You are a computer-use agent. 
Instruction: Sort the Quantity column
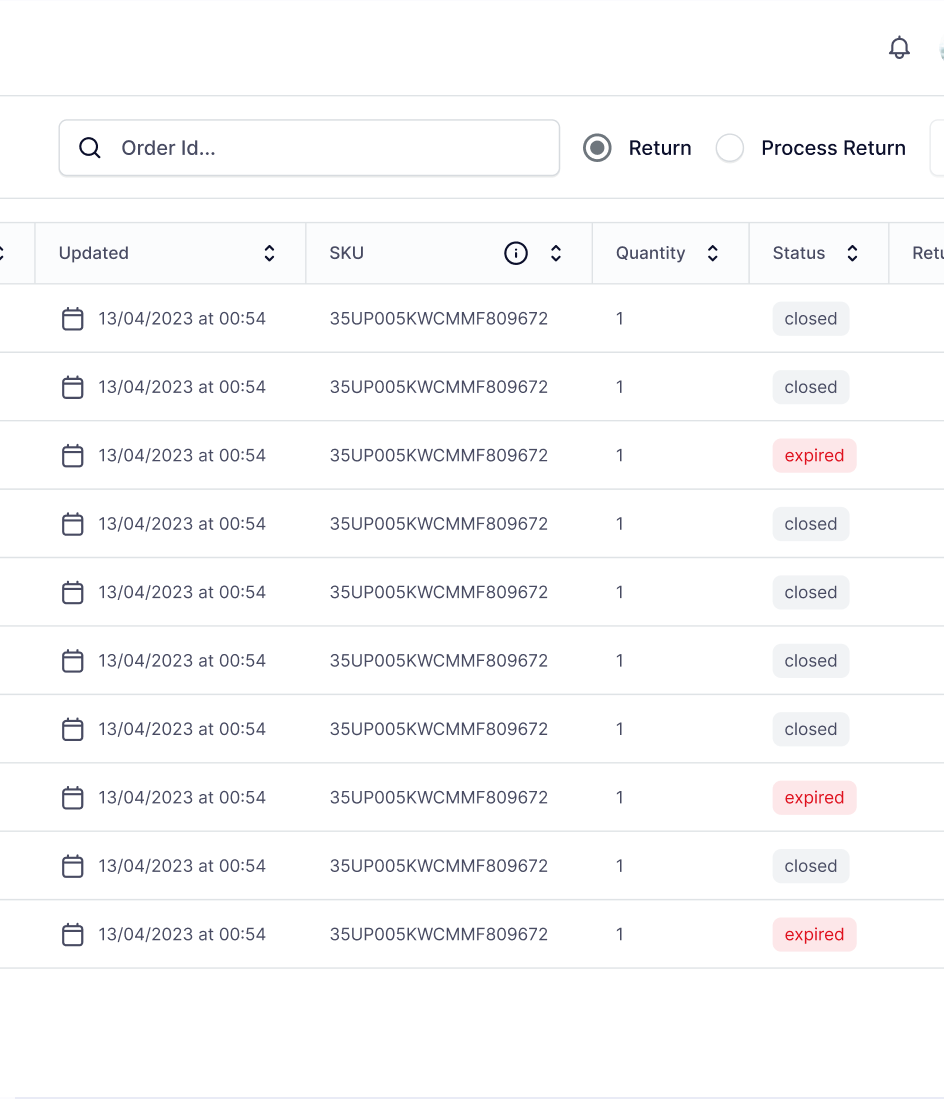click(x=713, y=254)
